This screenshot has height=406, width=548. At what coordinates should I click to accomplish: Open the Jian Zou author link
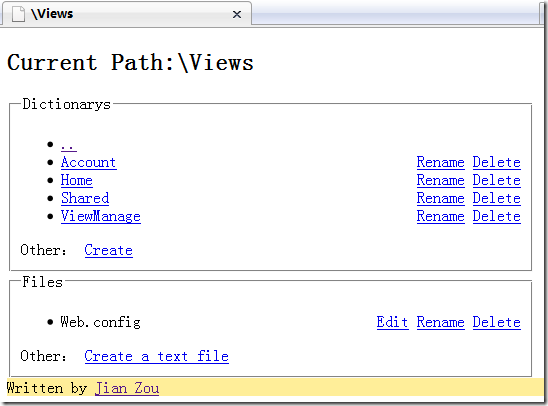point(127,388)
